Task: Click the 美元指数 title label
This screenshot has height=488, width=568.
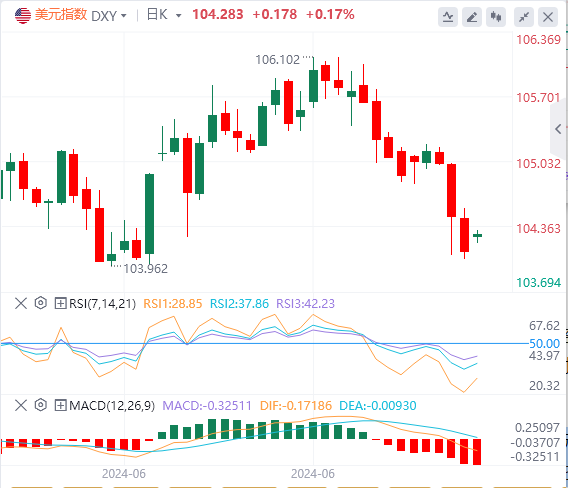Action: 61,15
